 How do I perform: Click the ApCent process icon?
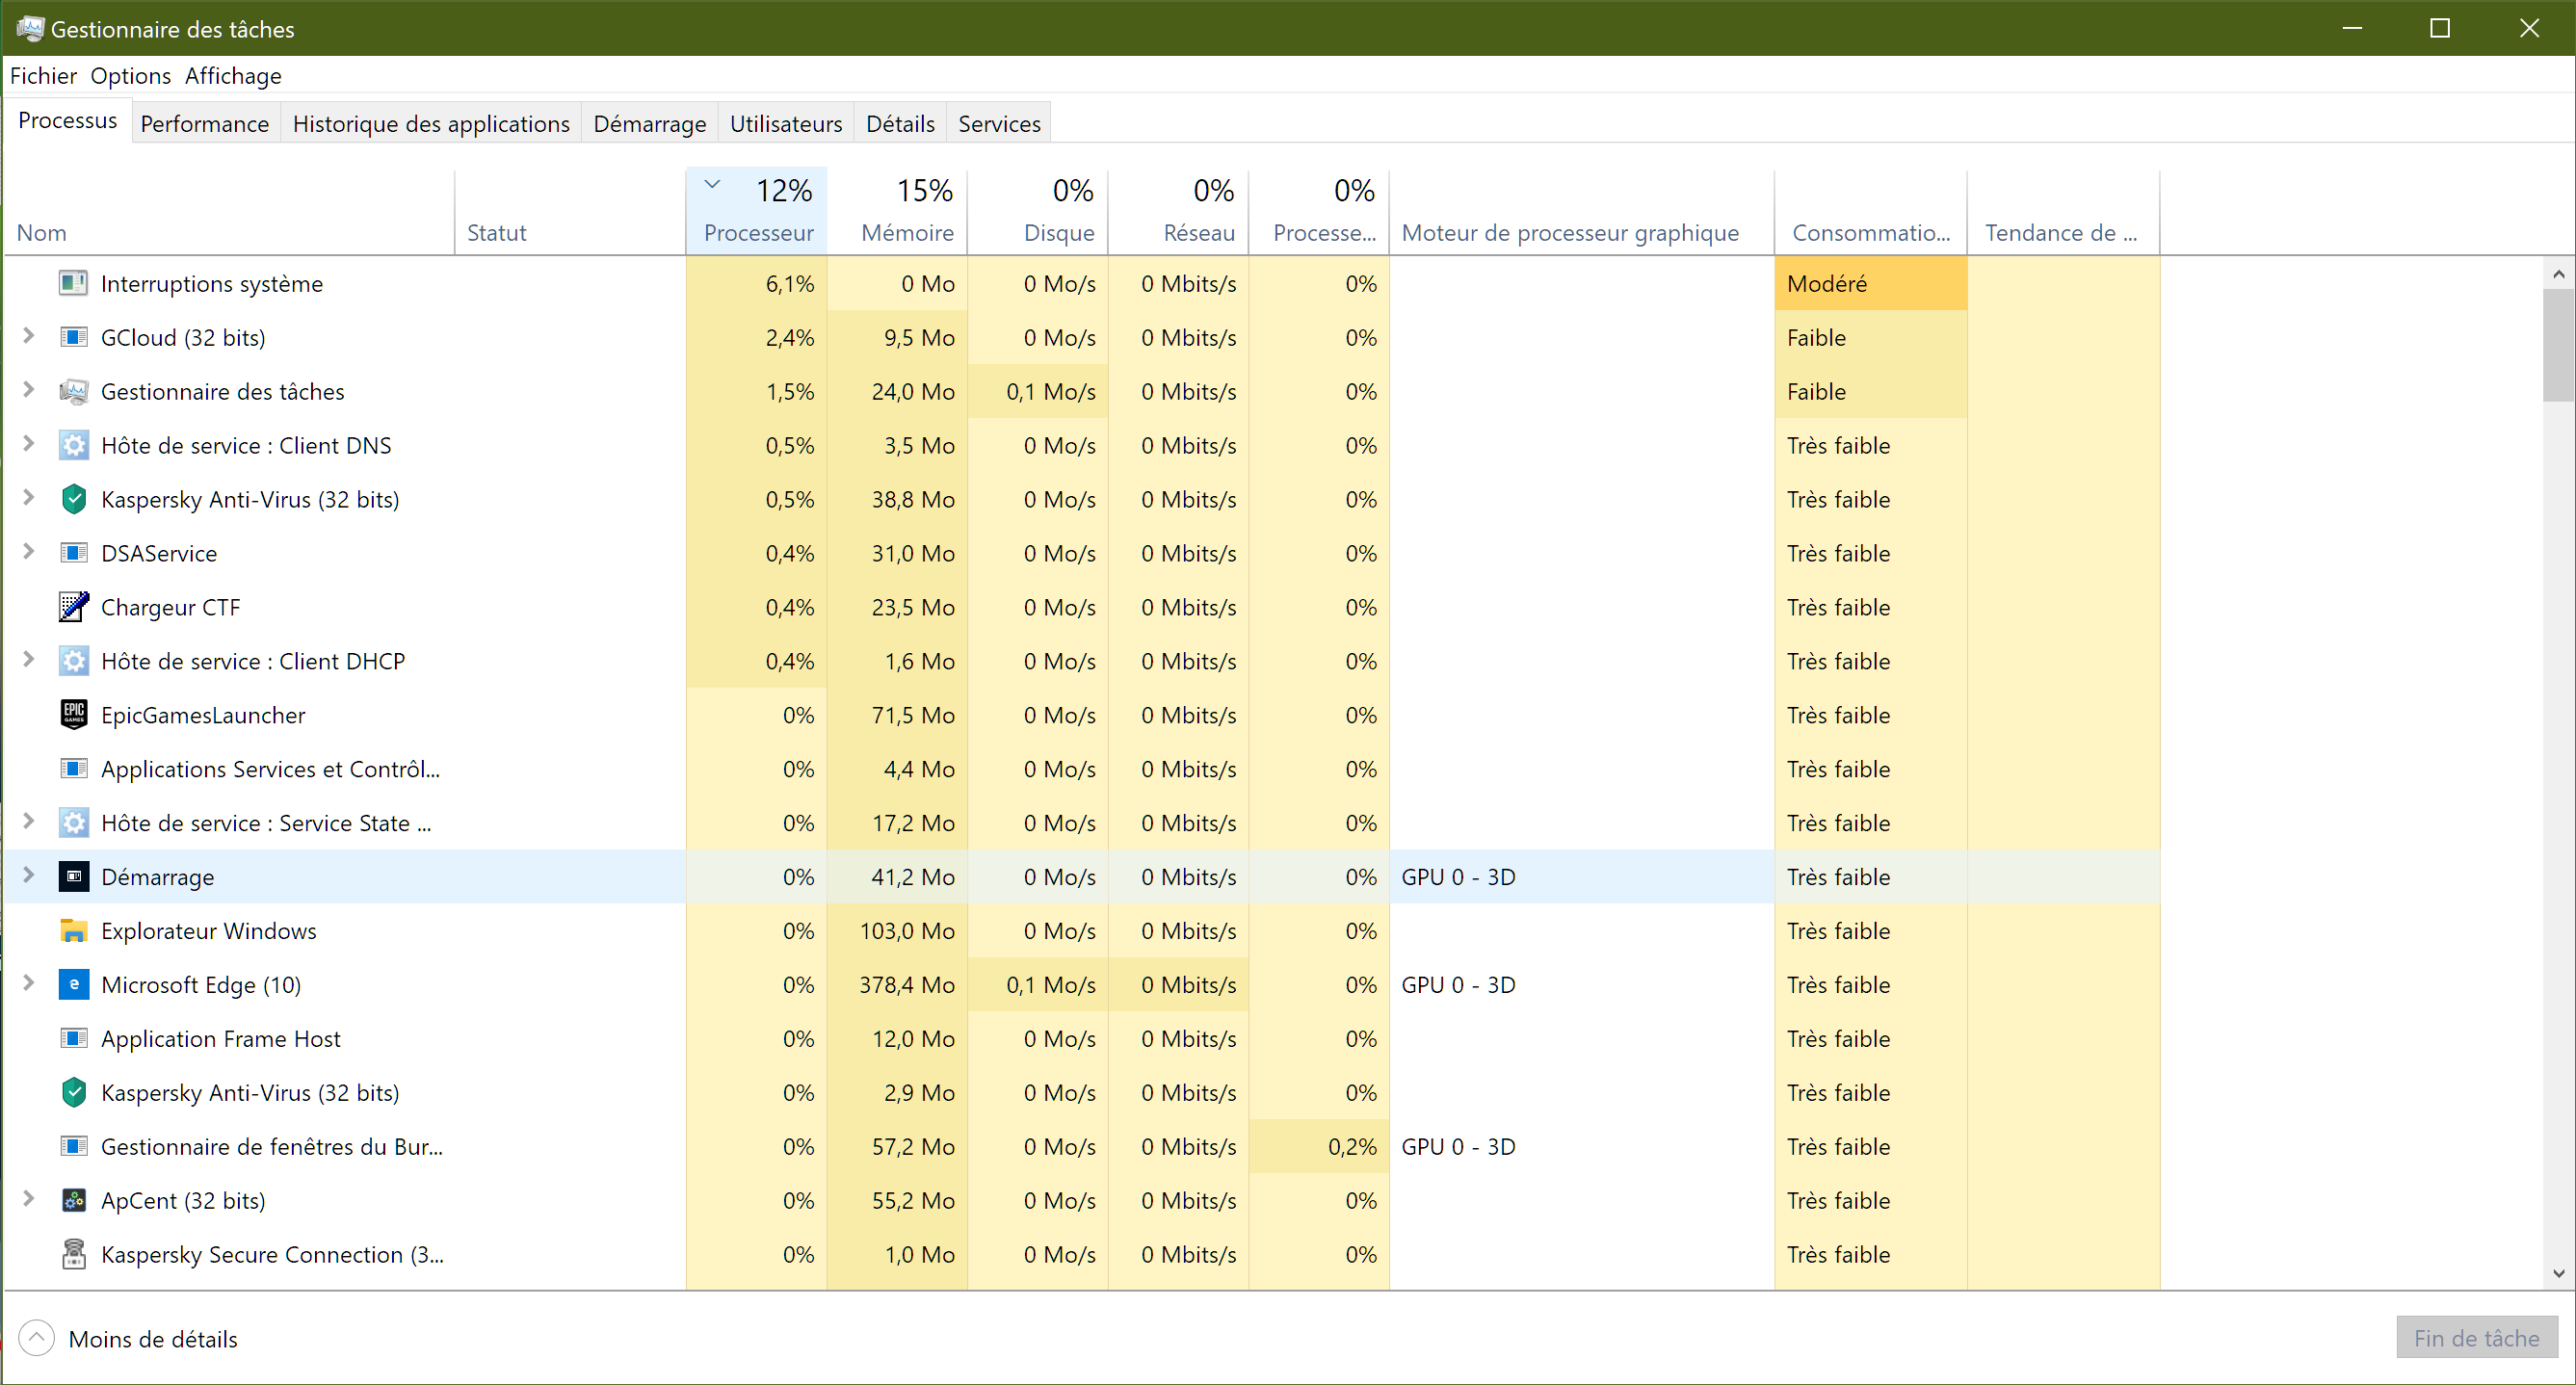click(74, 1200)
